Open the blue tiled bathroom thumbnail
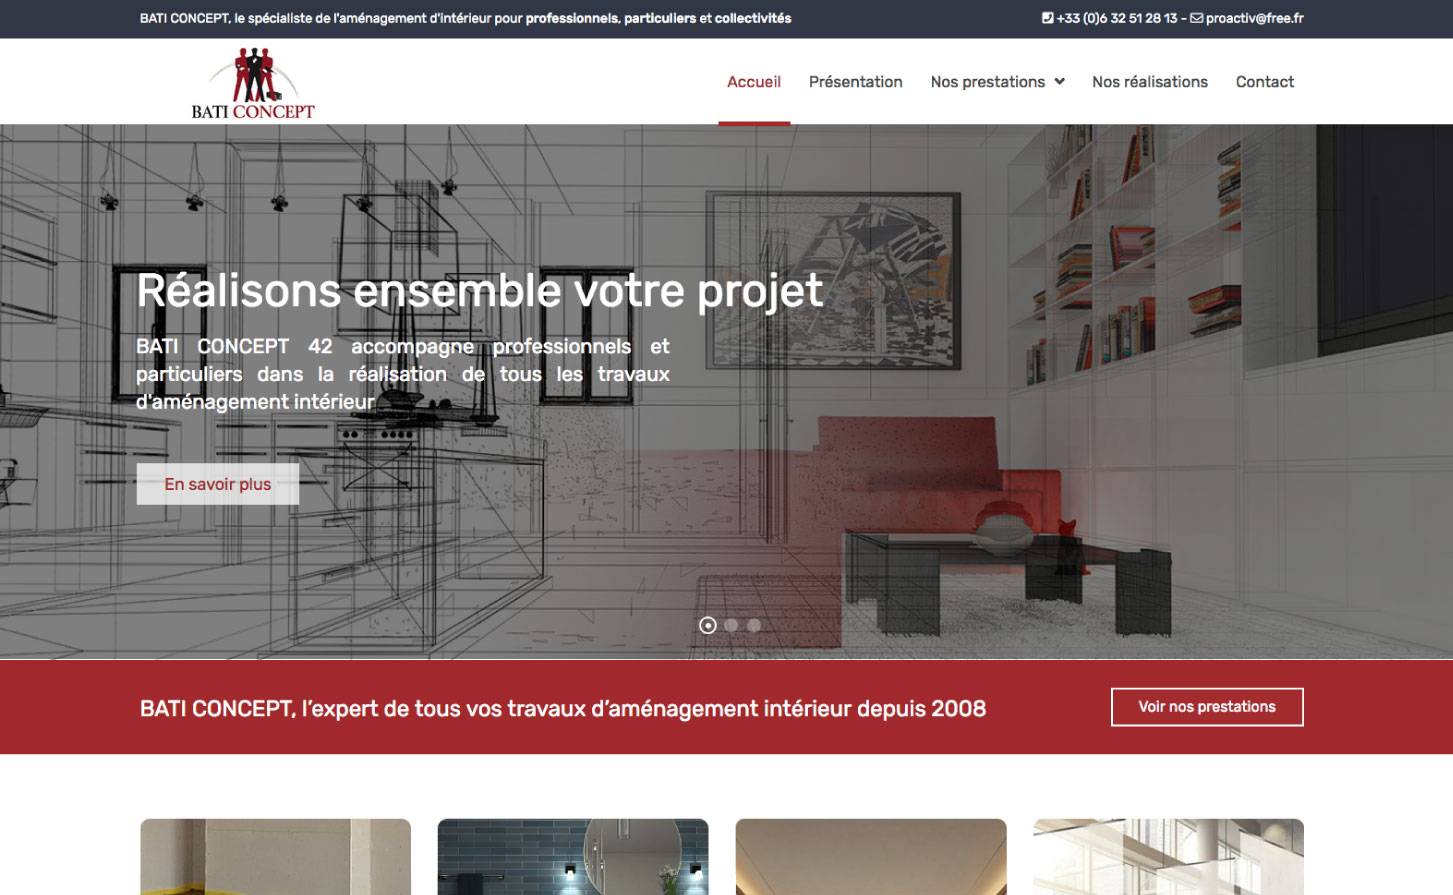The width and height of the screenshot is (1453, 895). 573,857
